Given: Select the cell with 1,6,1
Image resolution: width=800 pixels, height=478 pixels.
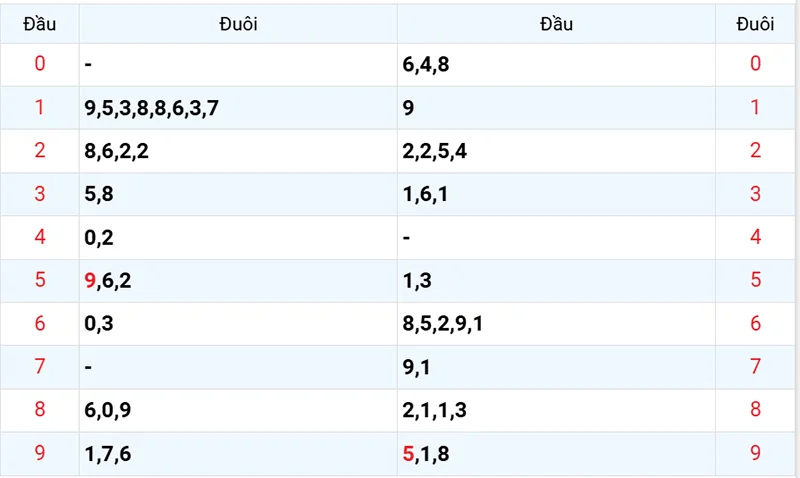Looking at the screenshot, I should 425,194.
